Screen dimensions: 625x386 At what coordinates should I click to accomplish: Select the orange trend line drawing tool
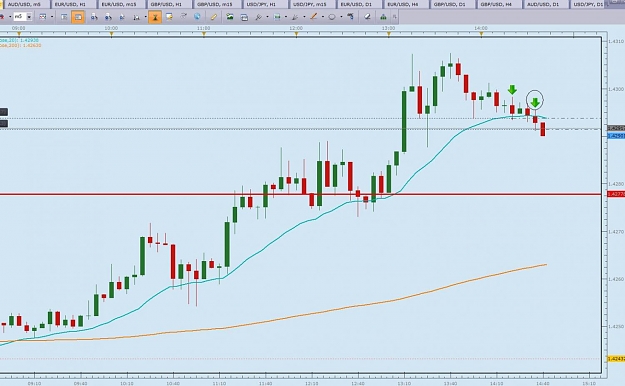(314, 17)
